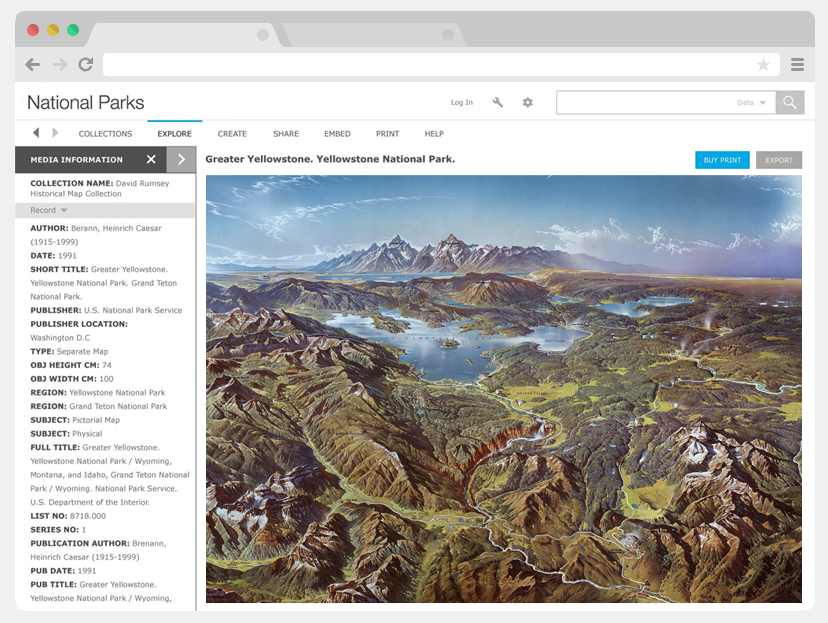Viewport: 828px width, 623px height.
Task: Open the browser hamburger menu
Action: pos(797,64)
